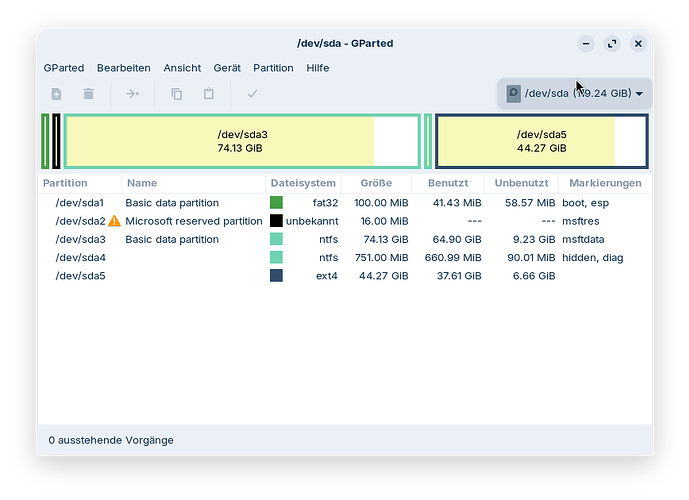Click the Benutzt column header
Viewport: 689px width, 500px height.
tap(448, 183)
